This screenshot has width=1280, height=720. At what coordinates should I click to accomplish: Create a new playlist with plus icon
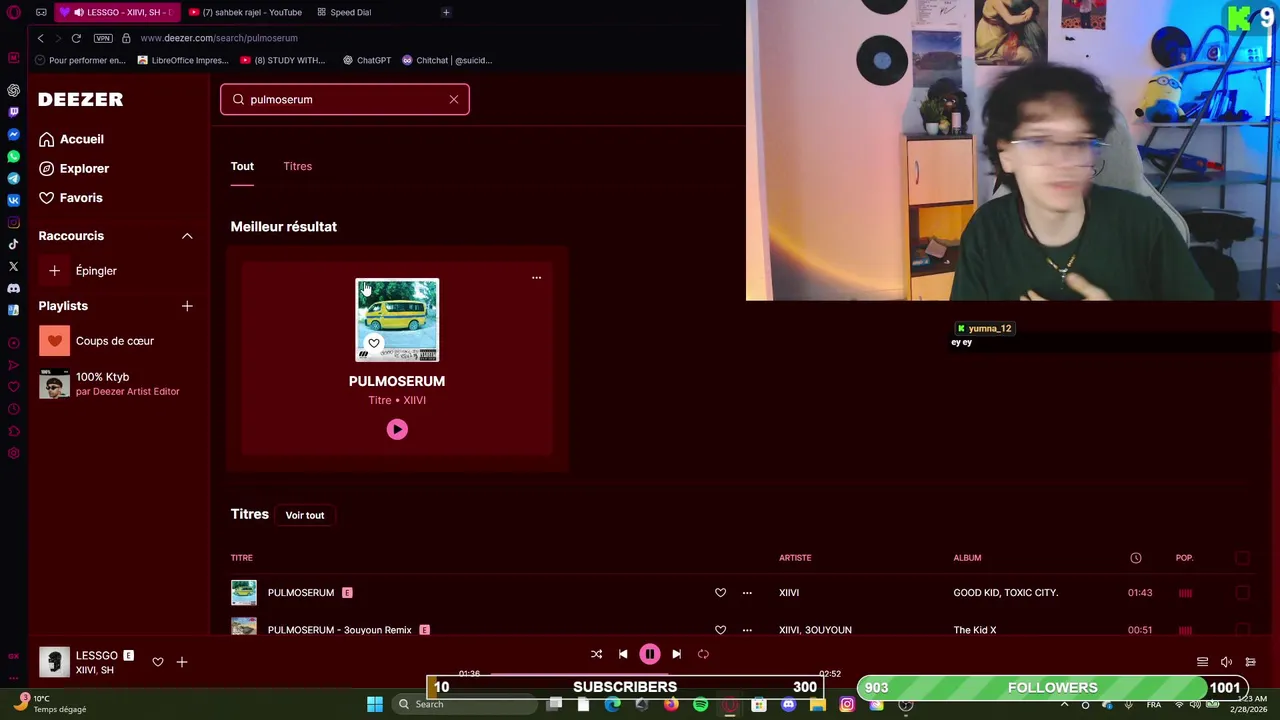click(187, 306)
